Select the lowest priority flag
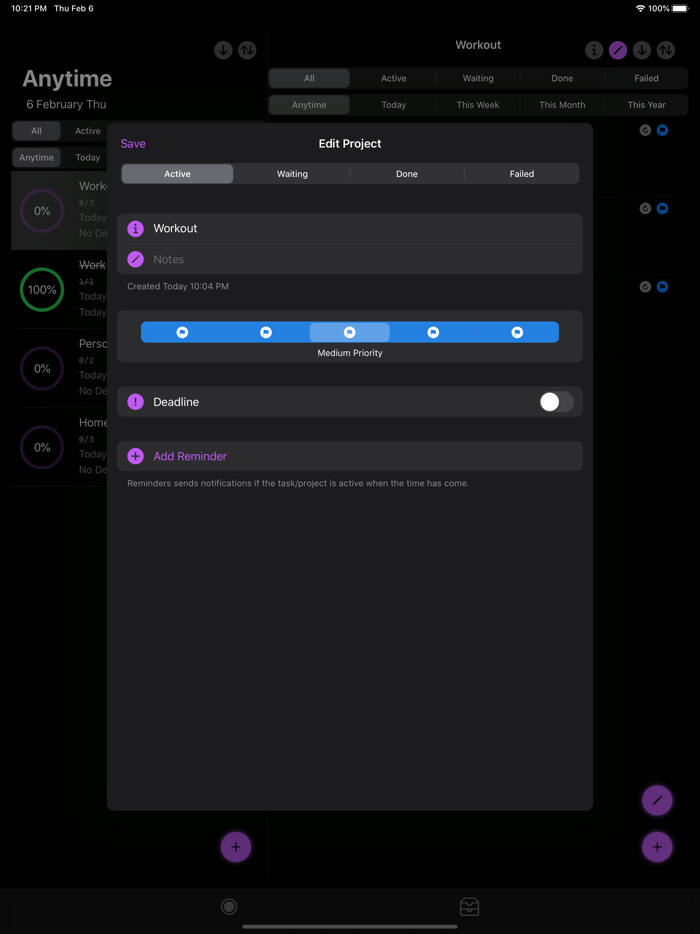The width and height of the screenshot is (700, 934). pyautogui.click(x=182, y=332)
